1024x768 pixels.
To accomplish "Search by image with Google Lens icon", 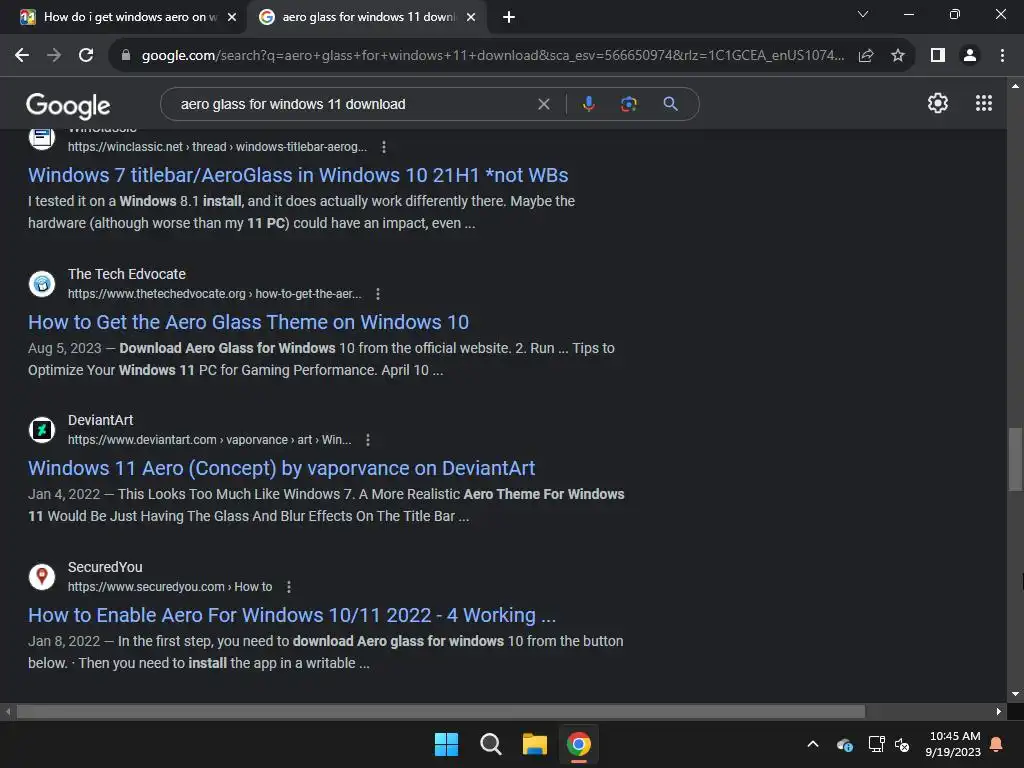I will click(x=628, y=104).
